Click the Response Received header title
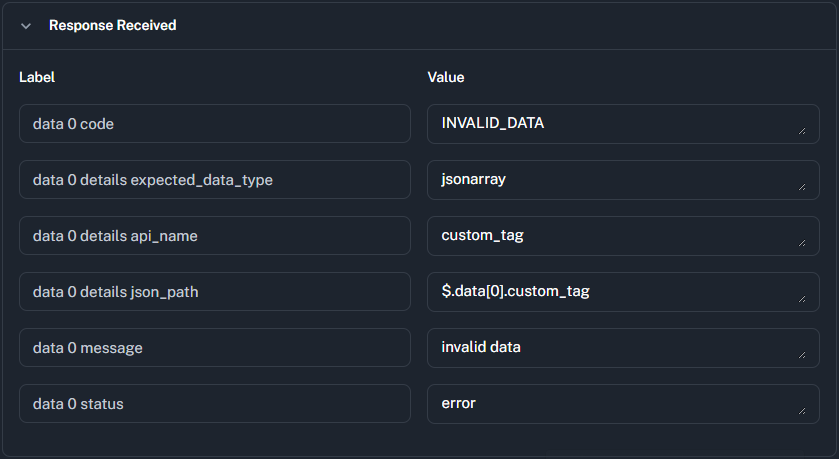 point(112,25)
